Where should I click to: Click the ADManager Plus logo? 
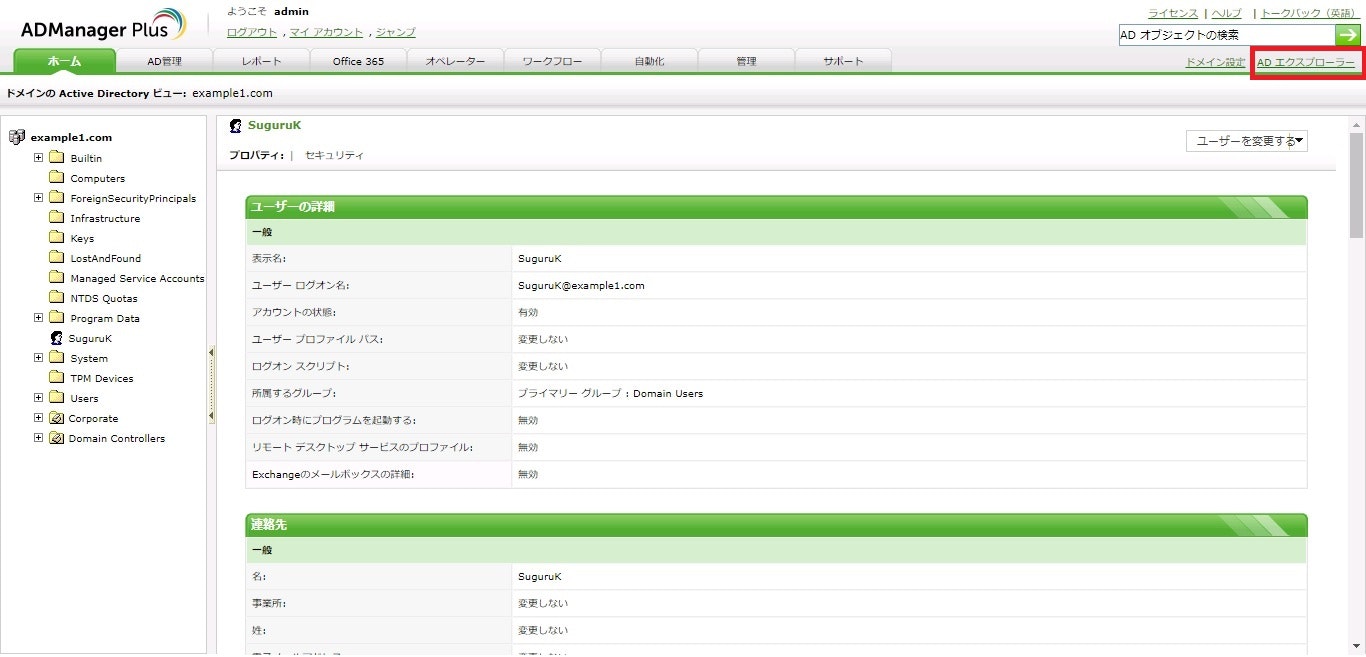[x=103, y=26]
